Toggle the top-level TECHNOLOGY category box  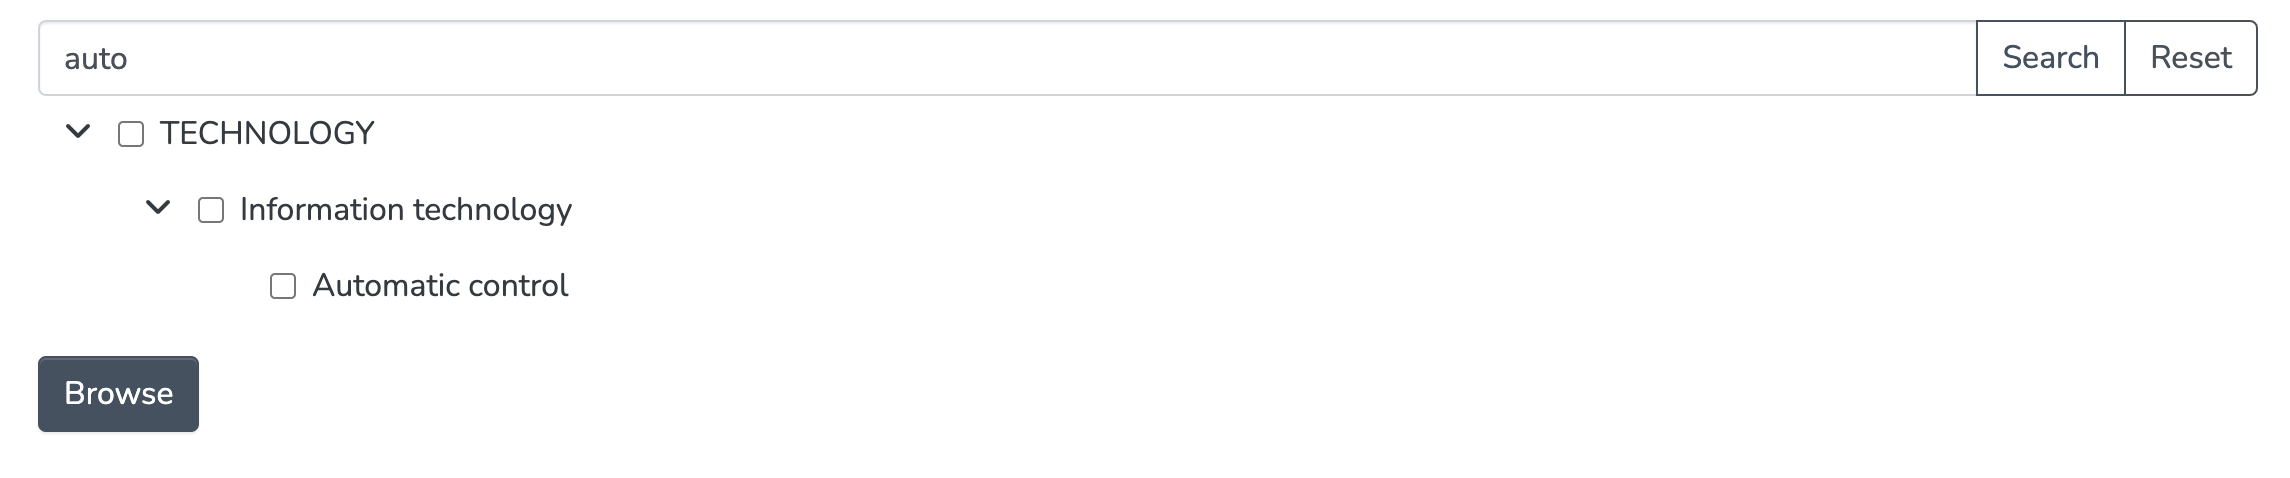131,134
